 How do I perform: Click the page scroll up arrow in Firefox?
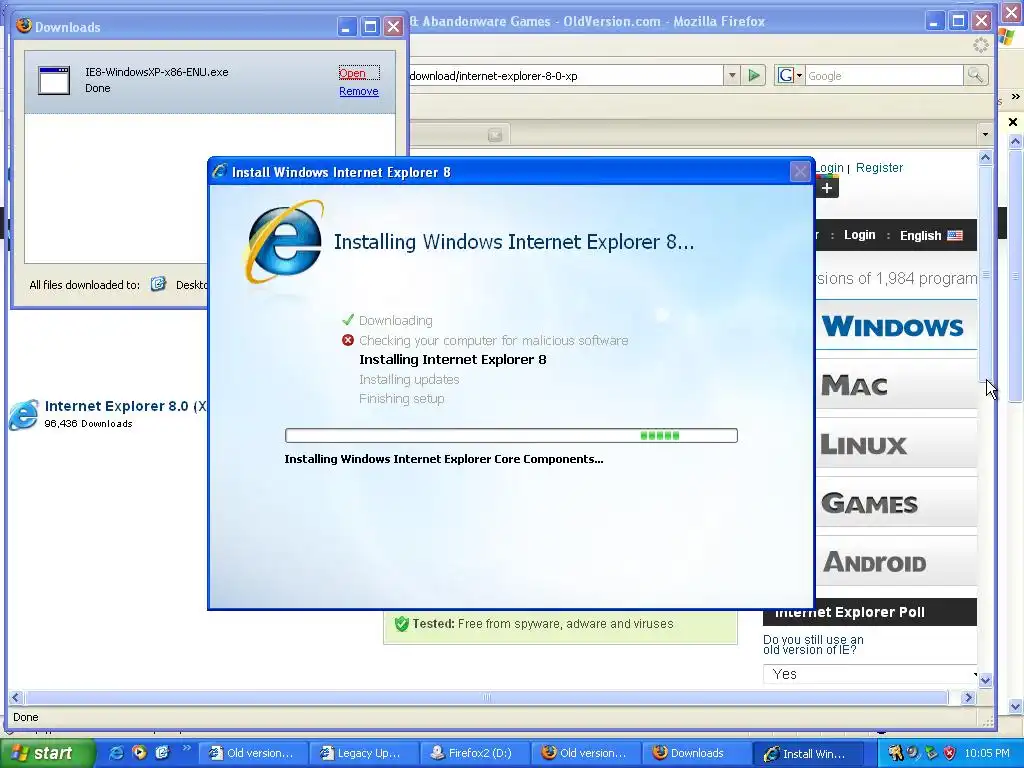pyautogui.click(x=985, y=157)
